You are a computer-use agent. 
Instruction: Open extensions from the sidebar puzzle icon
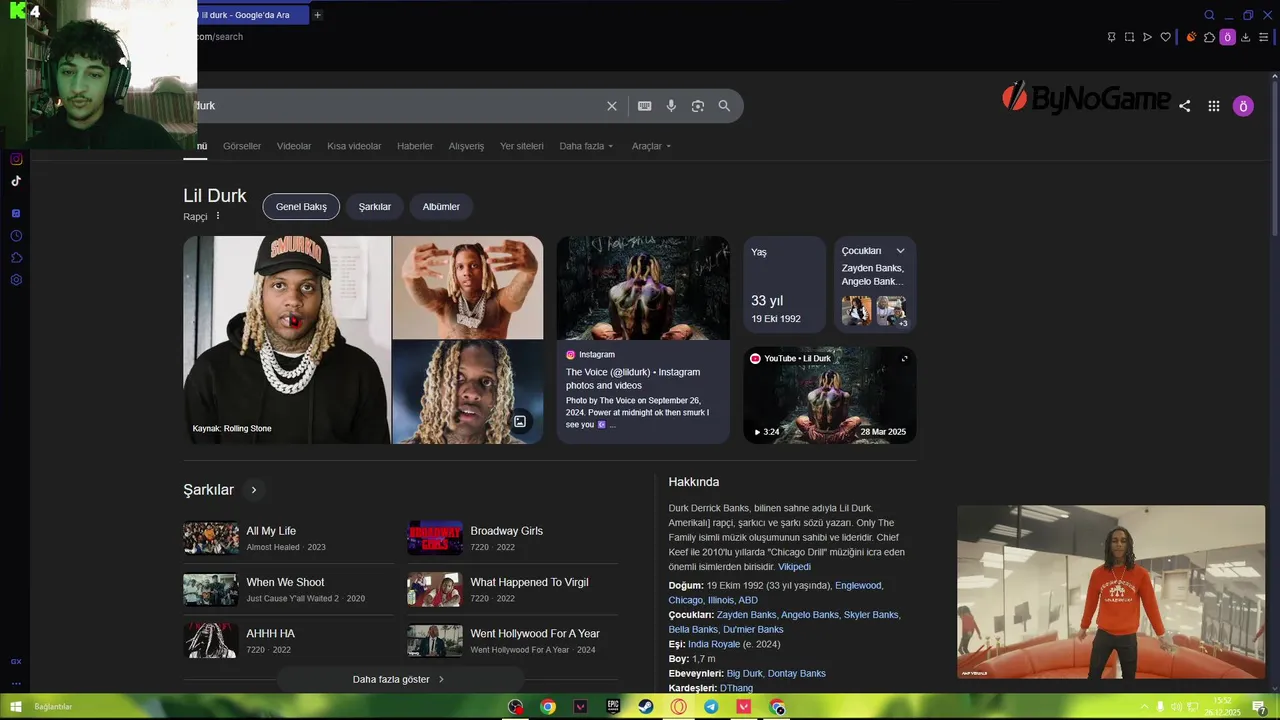tap(16, 258)
